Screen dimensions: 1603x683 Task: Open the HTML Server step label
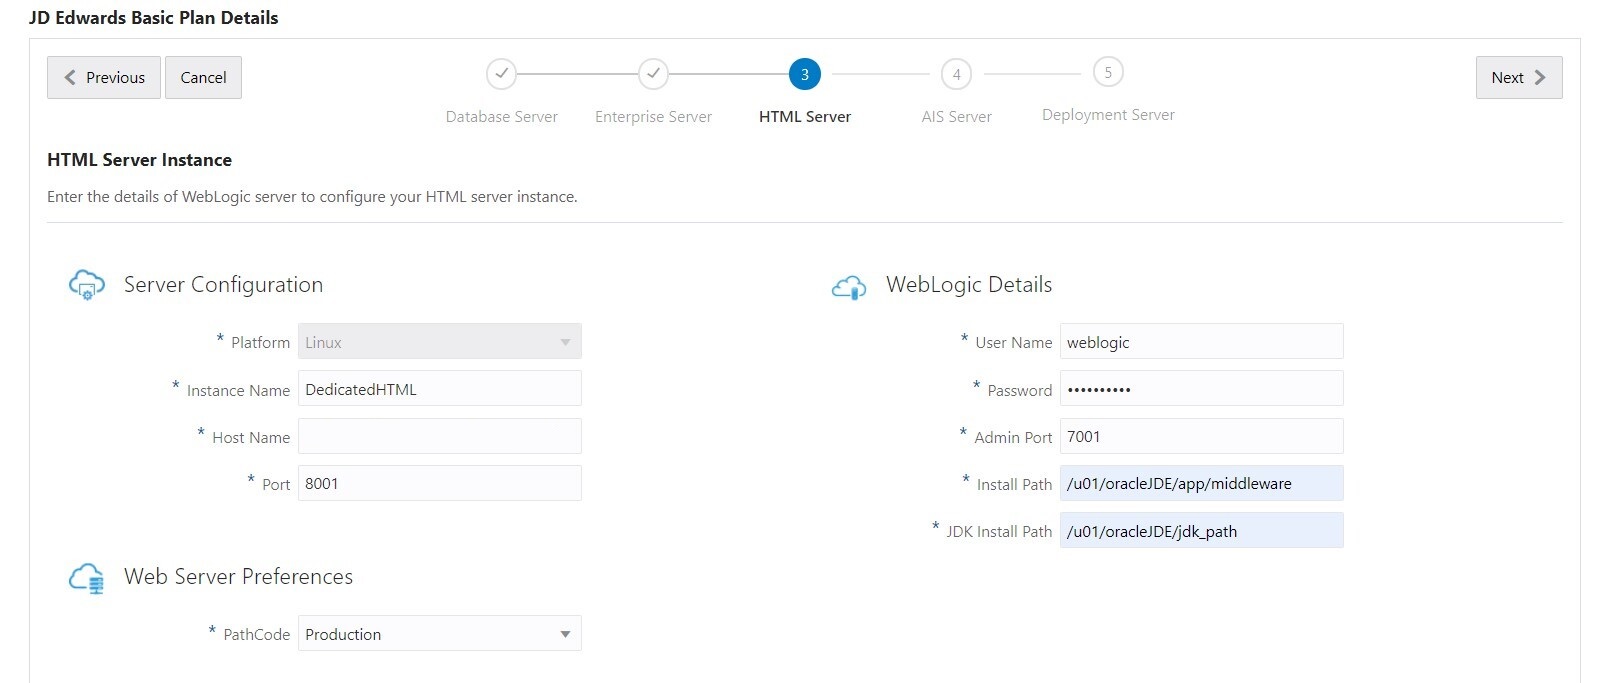[805, 116]
